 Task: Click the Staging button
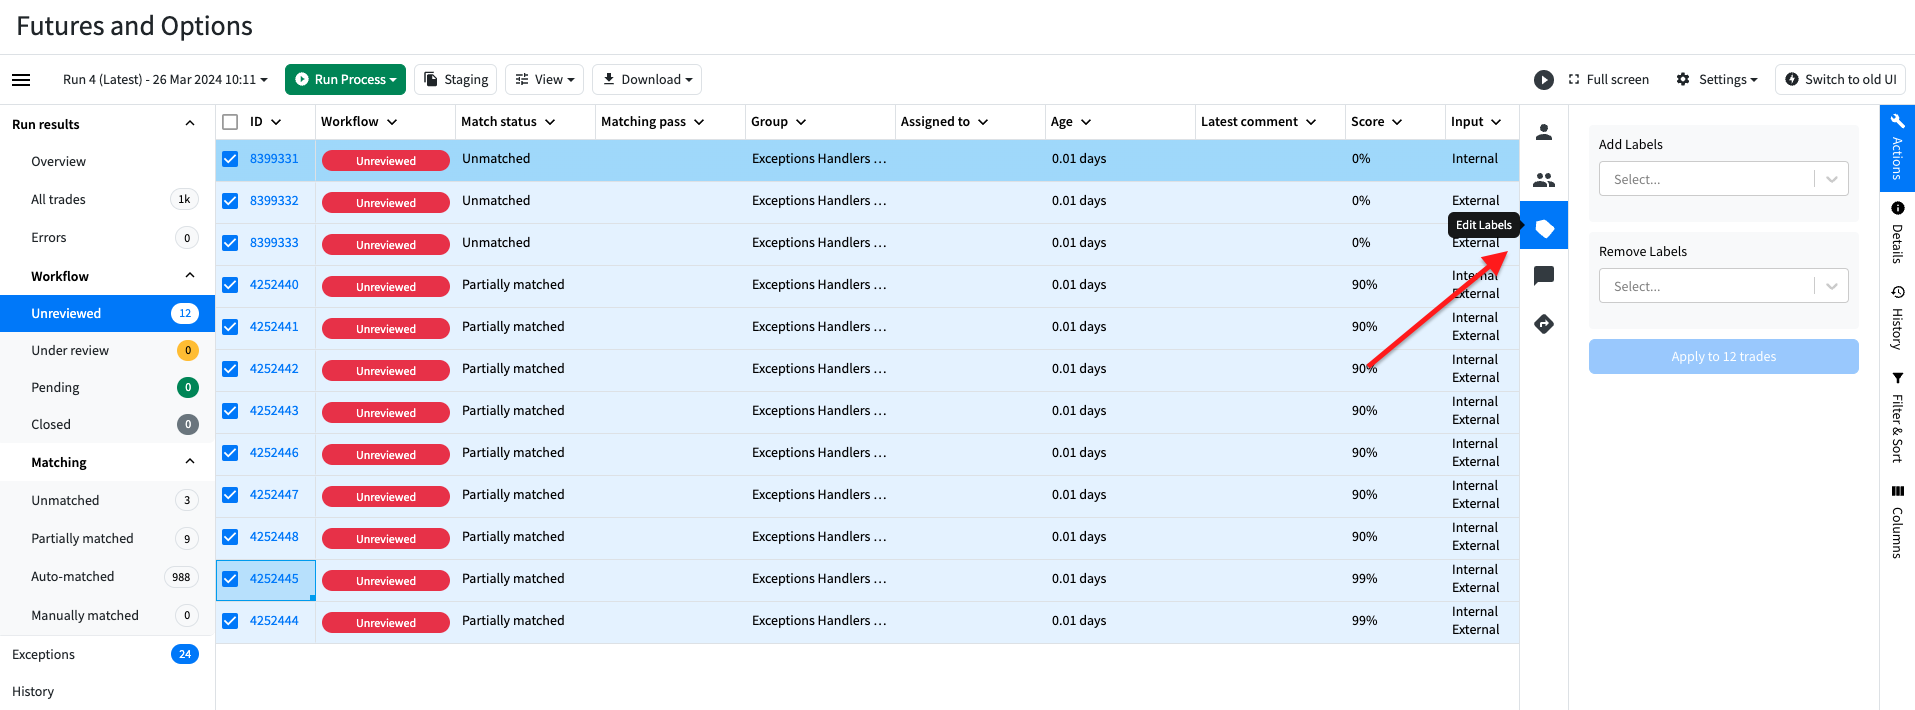click(456, 80)
